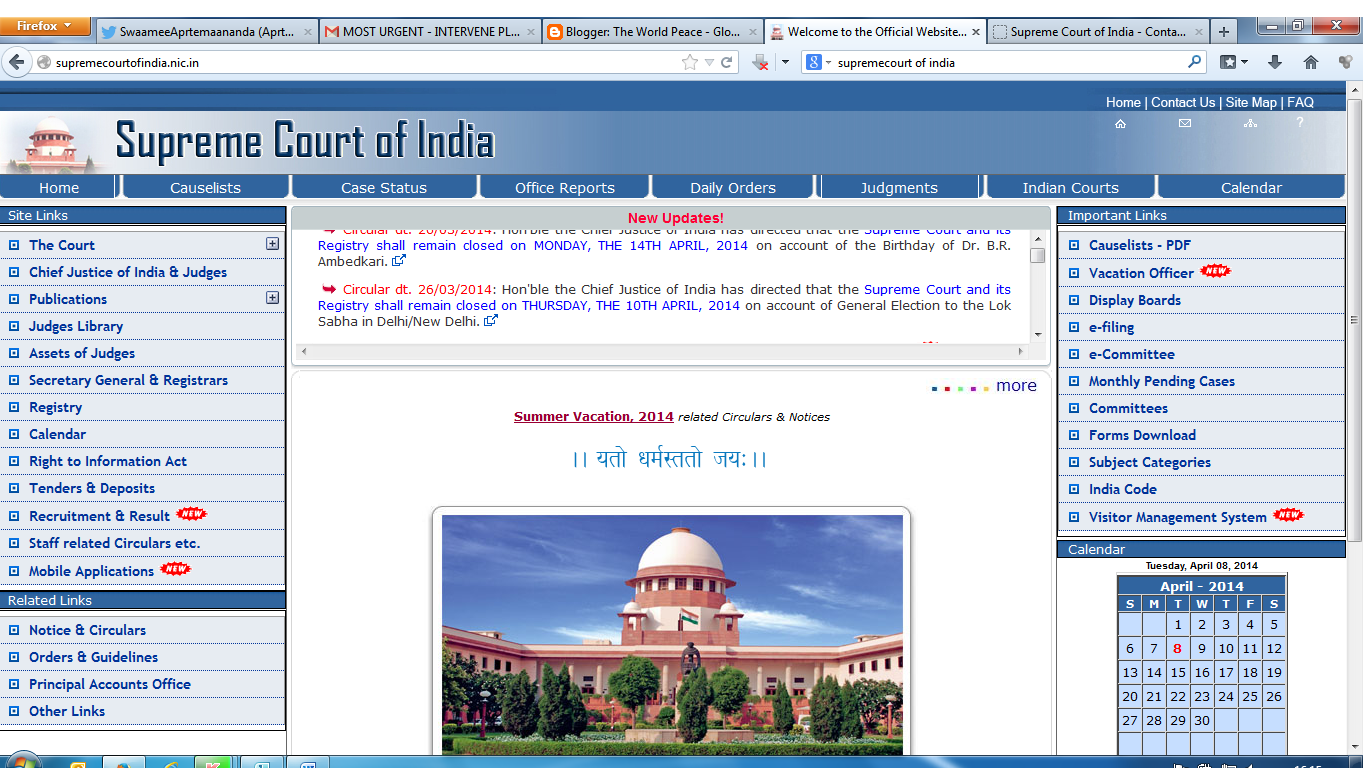
Task: Click the page's main vertical scrollbar thumb
Action: [x=1355, y=320]
